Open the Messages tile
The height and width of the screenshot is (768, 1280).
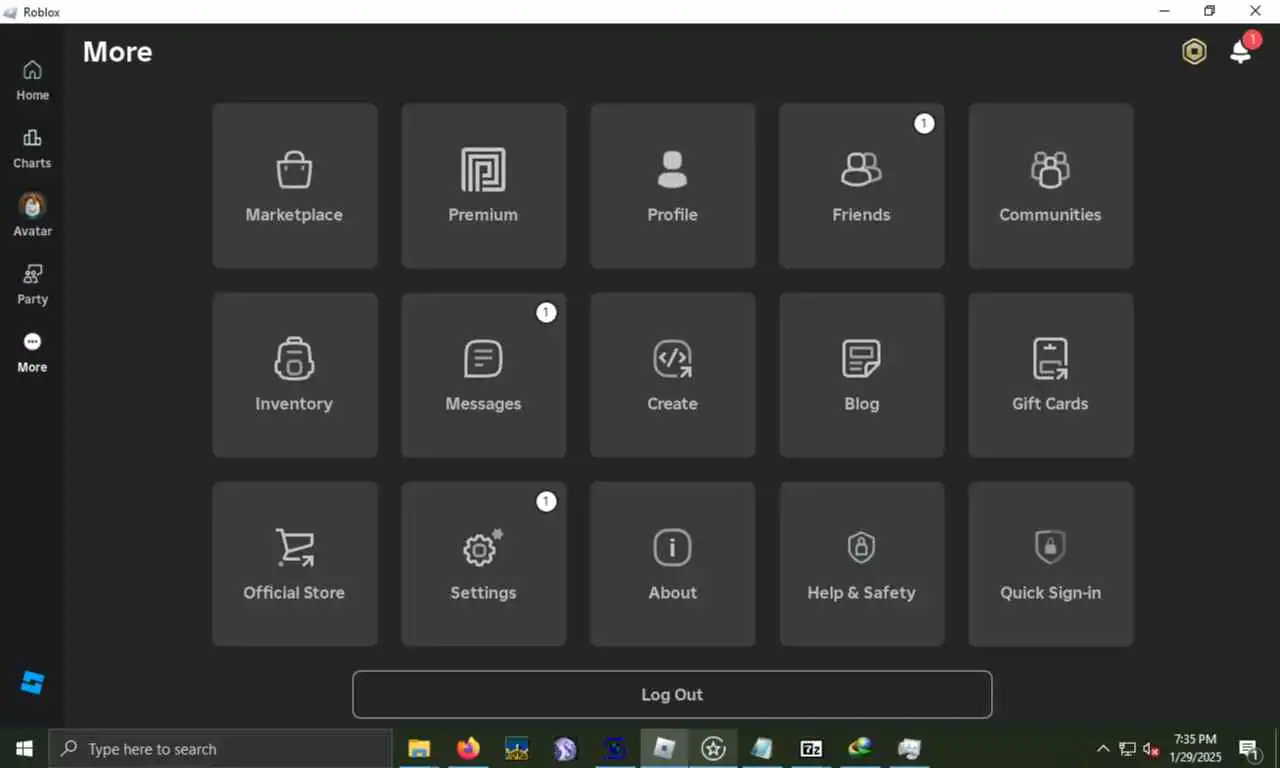pyautogui.click(x=483, y=375)
